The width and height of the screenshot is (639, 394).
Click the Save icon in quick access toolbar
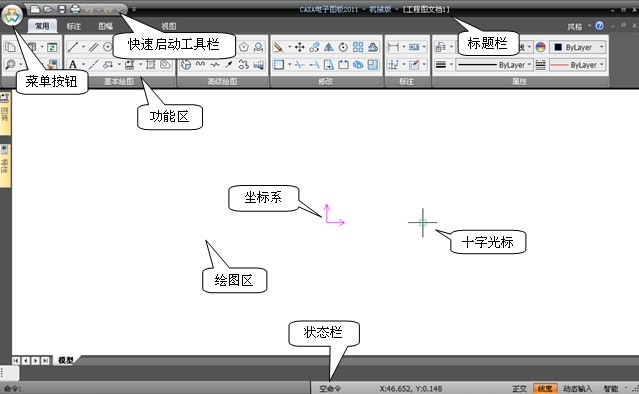click(x=62, y=9)
